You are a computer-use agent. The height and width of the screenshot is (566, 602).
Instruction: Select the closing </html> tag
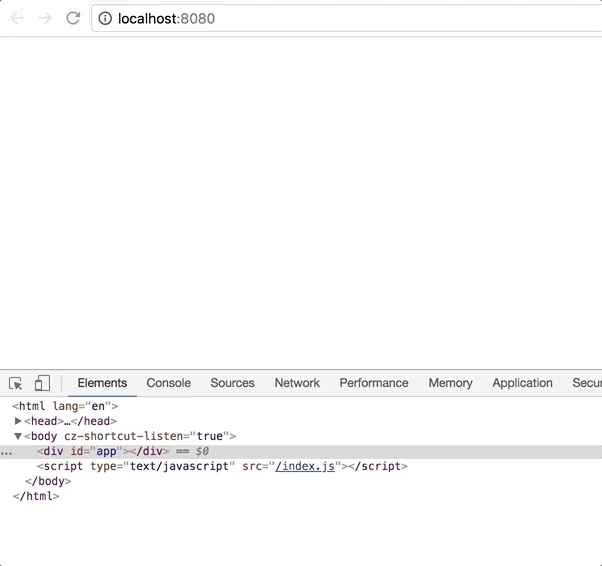(x=36, y=496)
